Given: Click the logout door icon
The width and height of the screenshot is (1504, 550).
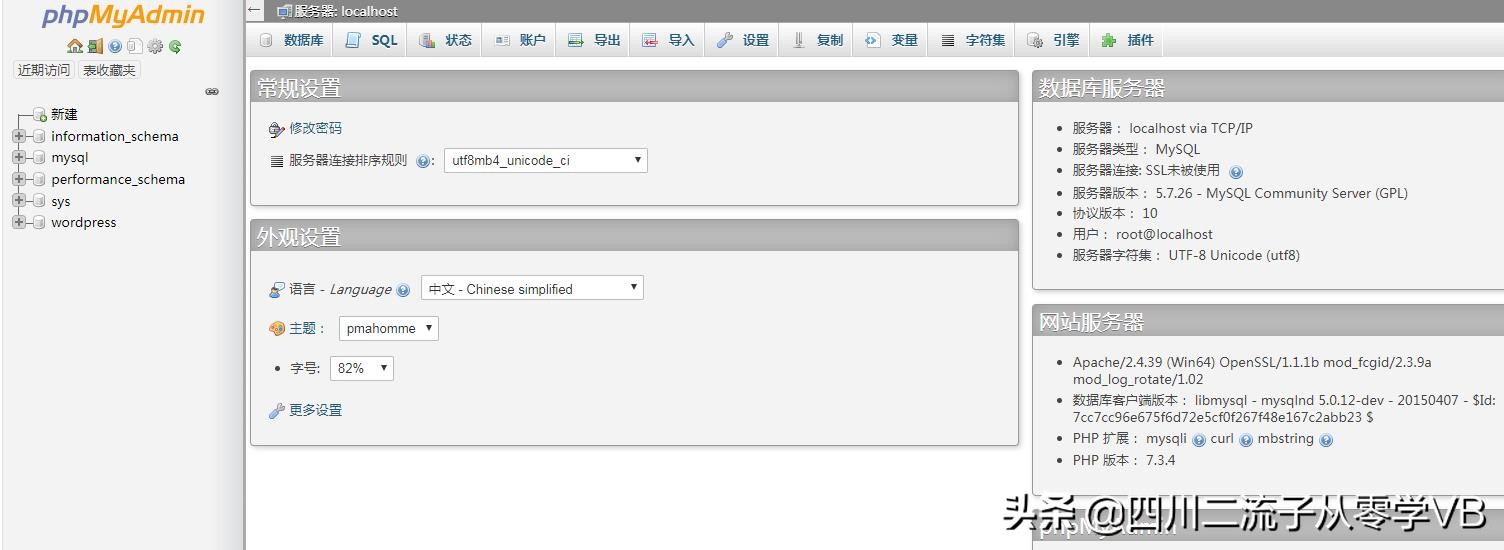Looking at the screenshot, I should [95, 46].
